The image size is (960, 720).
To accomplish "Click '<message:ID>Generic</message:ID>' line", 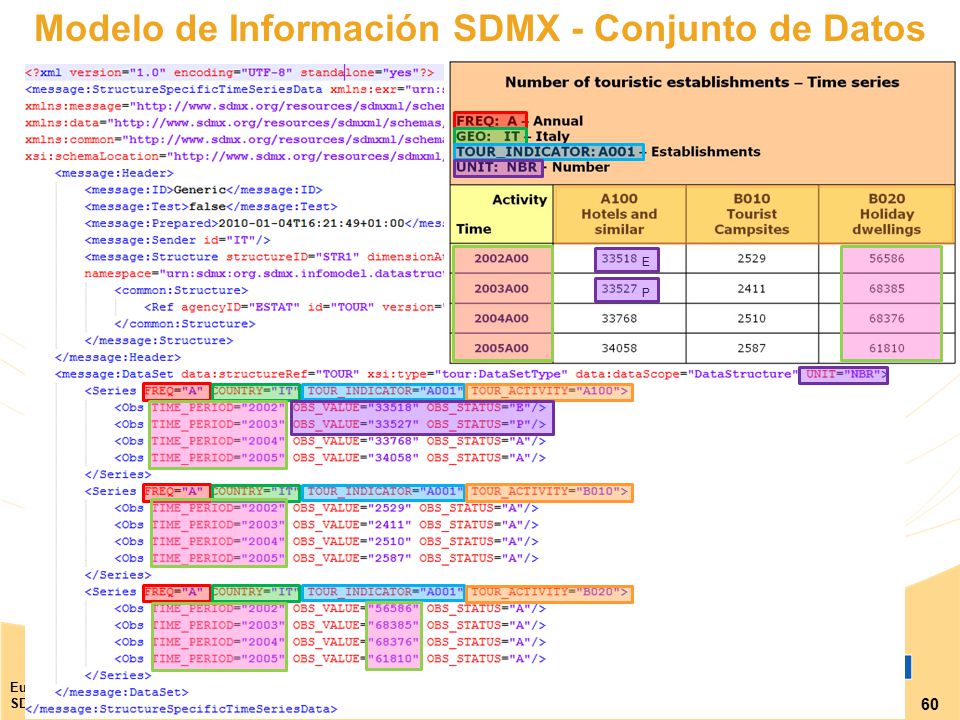I will click(203, 190).
